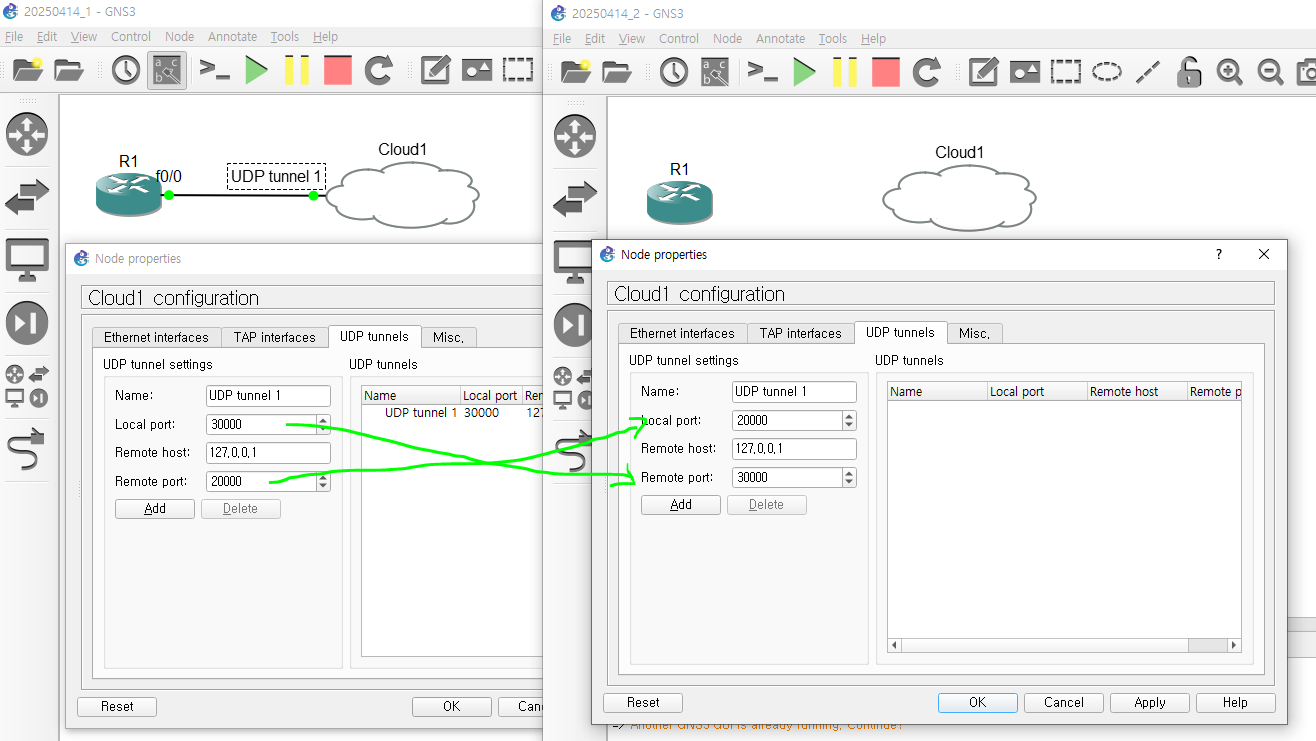
Task: Switch to Ethernet interfaces tab in front dialog
Action: [x=682, y=333]
